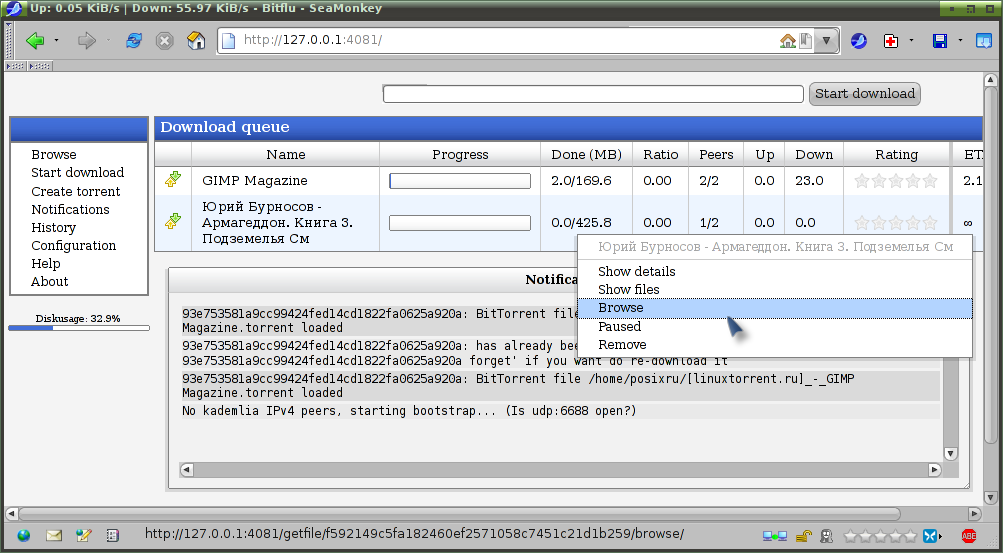This screenshot has width=1003, height=553.
Task: Click the GIMP Magazine torrent status icon
Action: (173, 180)
